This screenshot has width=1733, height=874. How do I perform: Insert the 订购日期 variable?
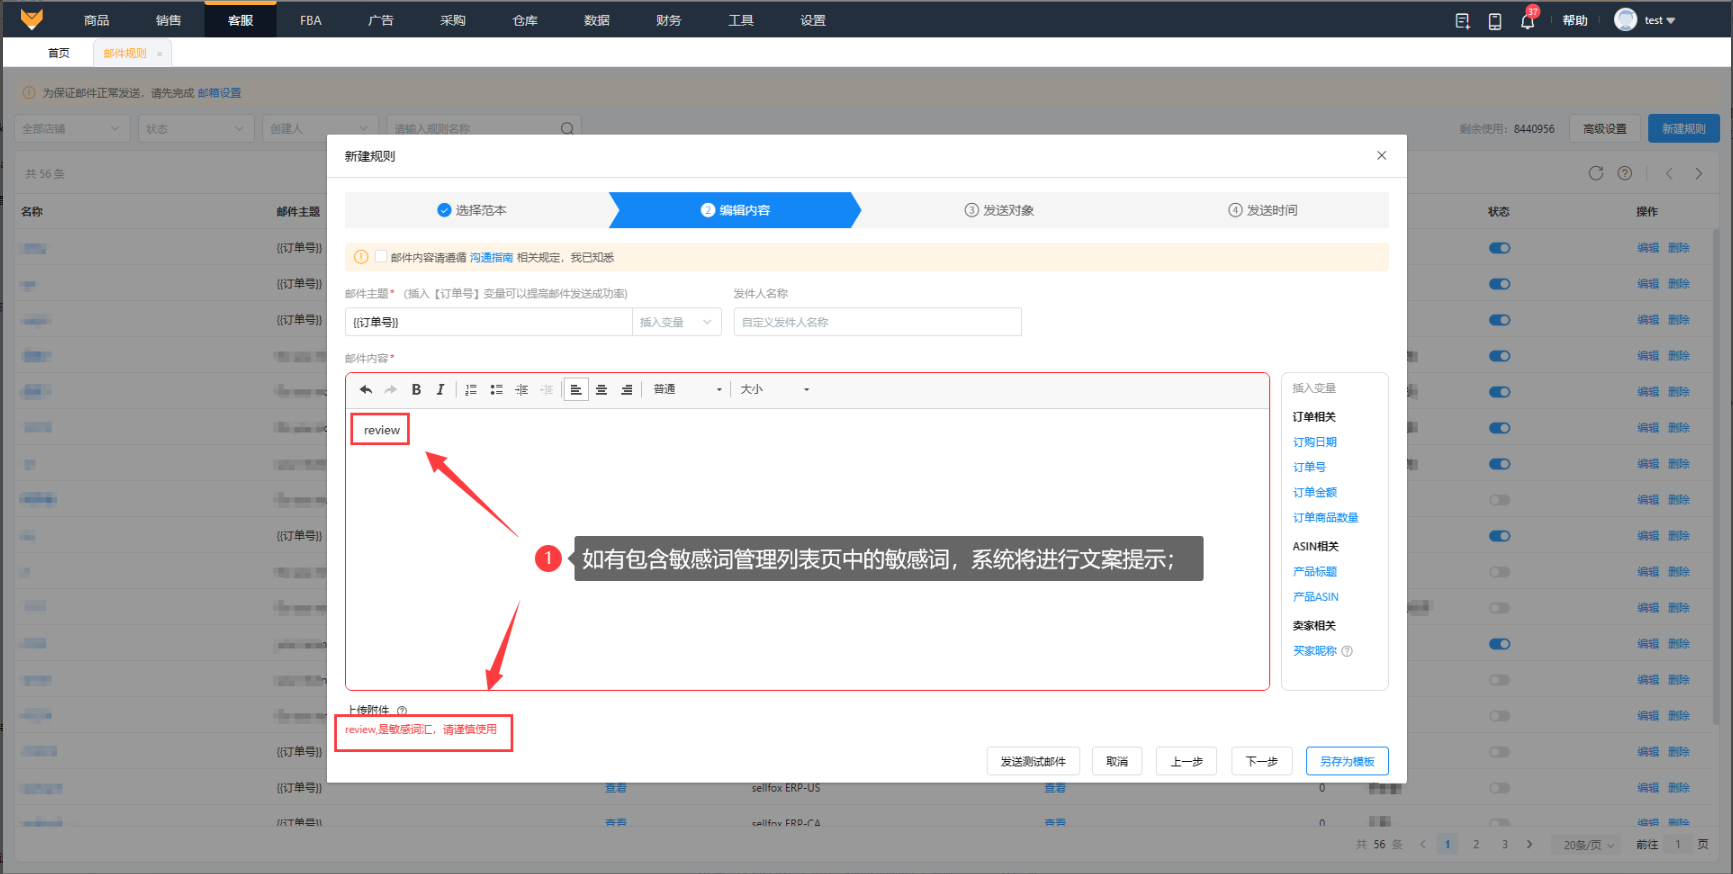tap(1314, 442)
